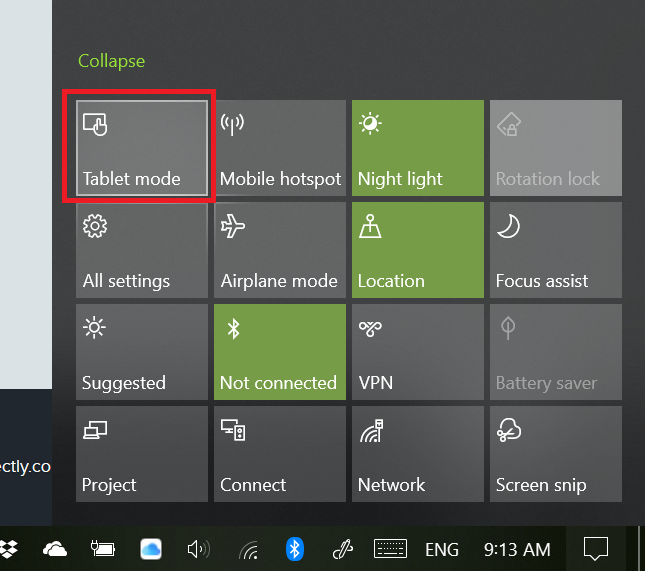Toggle Focus assist tile
Image resolution: width=645 pixels, height=571 pixels.
click(x=556, y=250)
